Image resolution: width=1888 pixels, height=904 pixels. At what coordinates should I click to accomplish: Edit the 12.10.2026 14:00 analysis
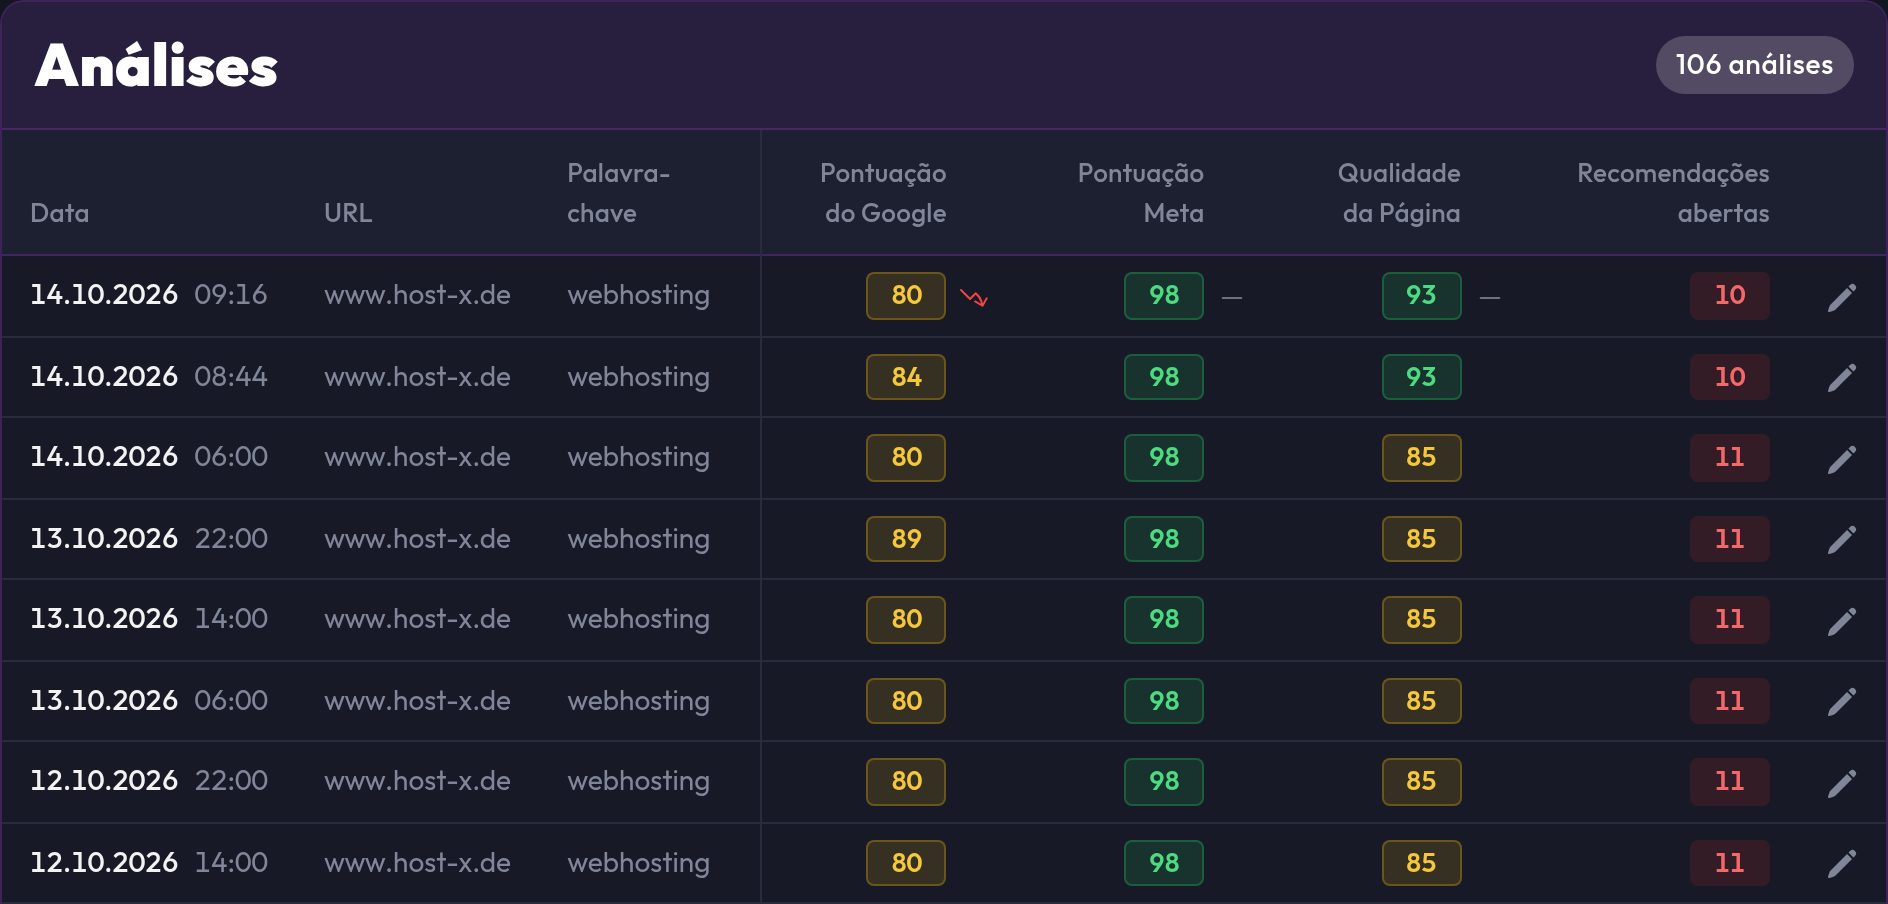point(1842,863)
